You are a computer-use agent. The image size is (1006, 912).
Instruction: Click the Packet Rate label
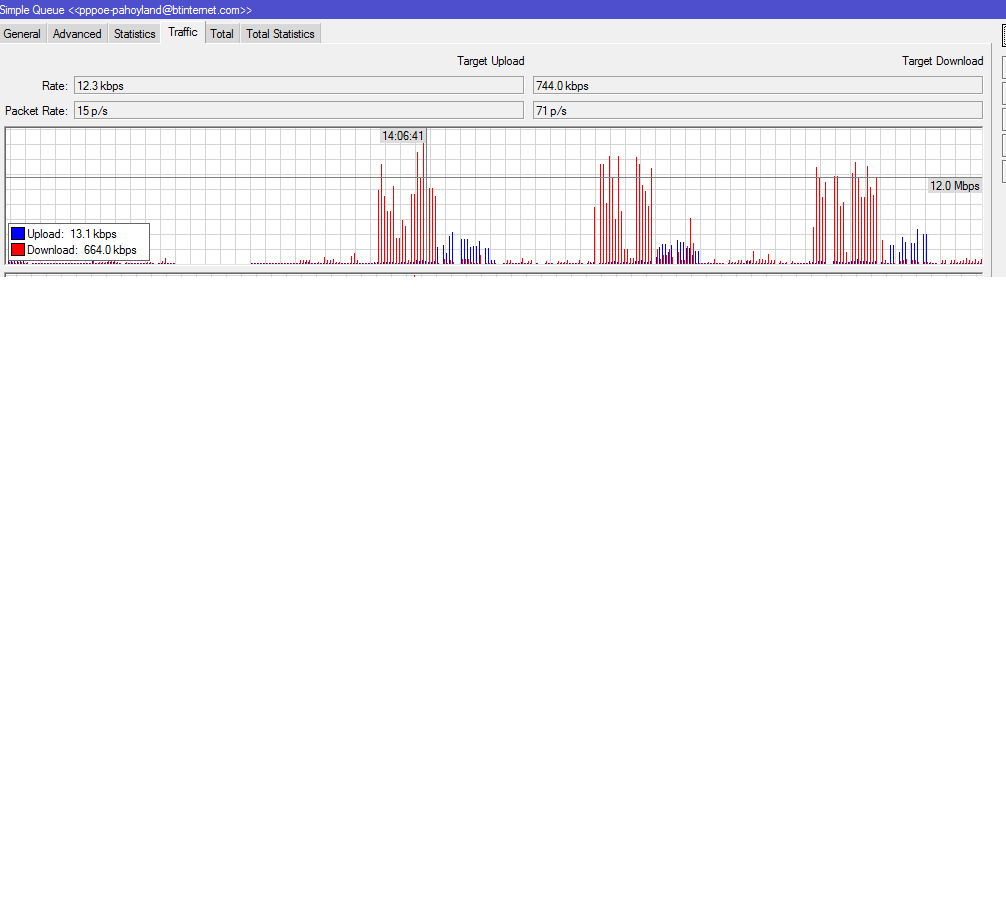tap(36, 111)
